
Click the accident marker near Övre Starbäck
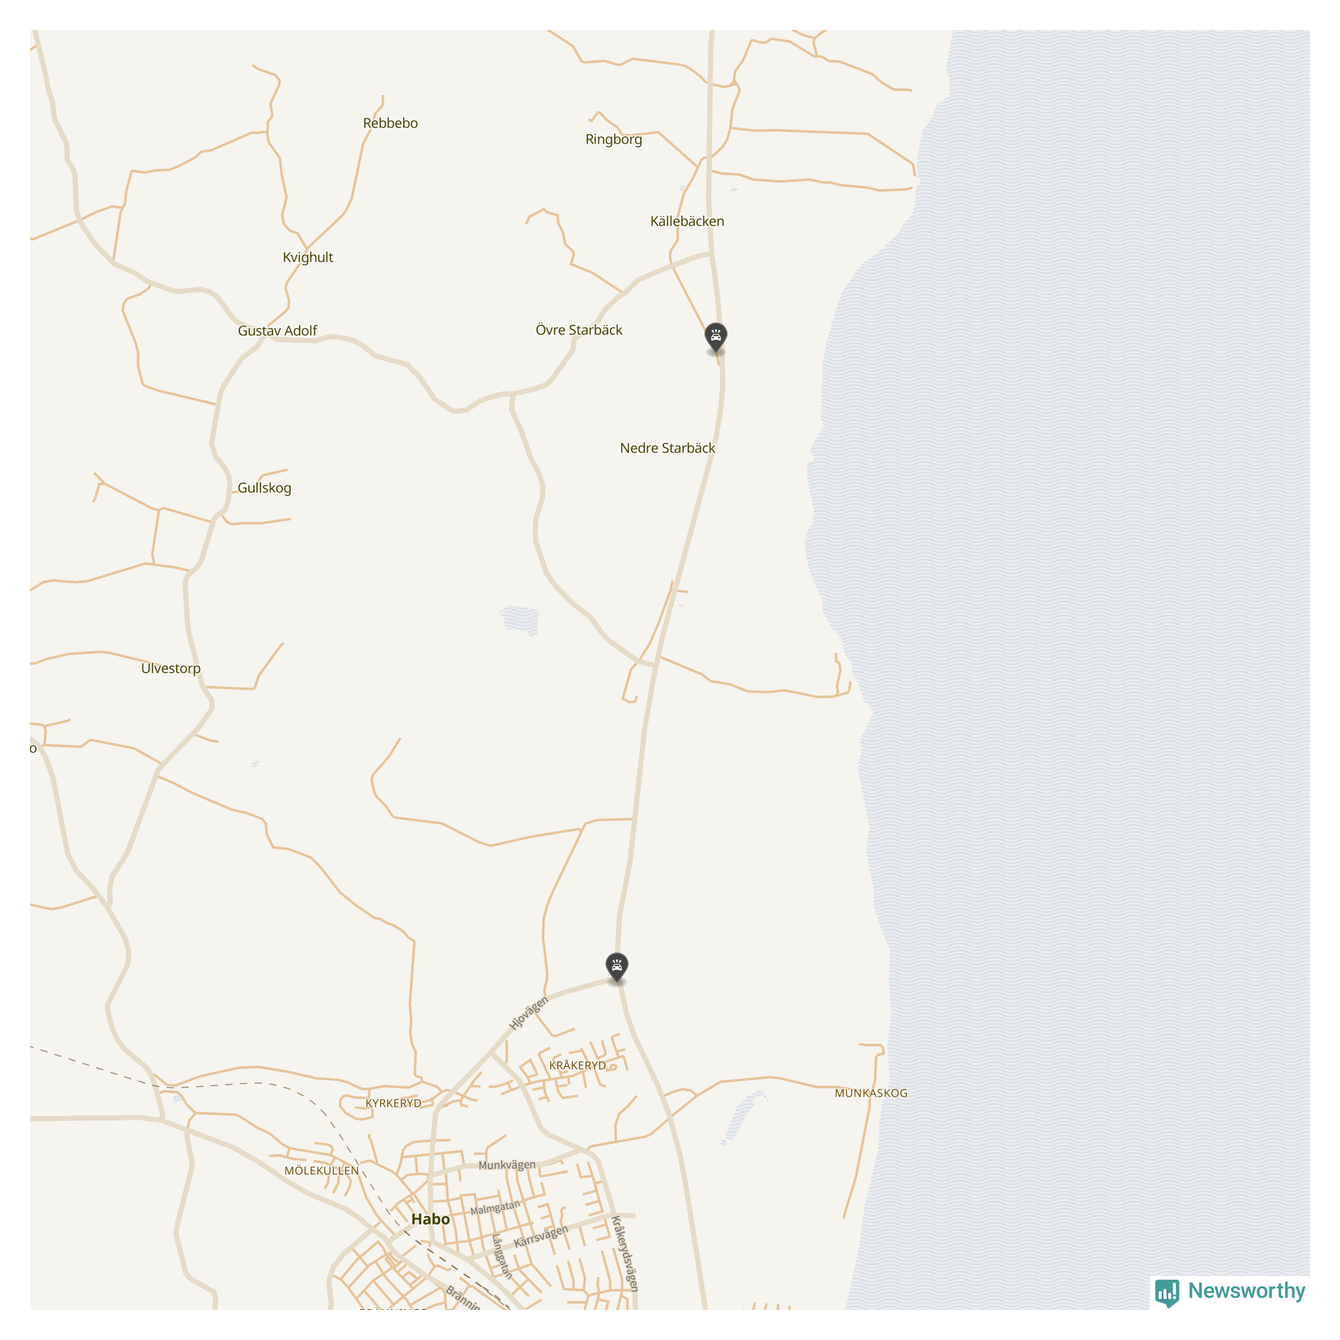point(715,337)
